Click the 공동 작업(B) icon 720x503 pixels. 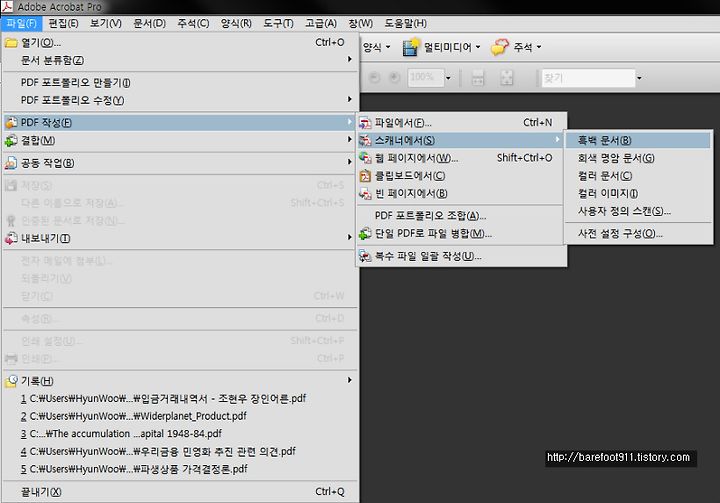(x=11, y=163)
